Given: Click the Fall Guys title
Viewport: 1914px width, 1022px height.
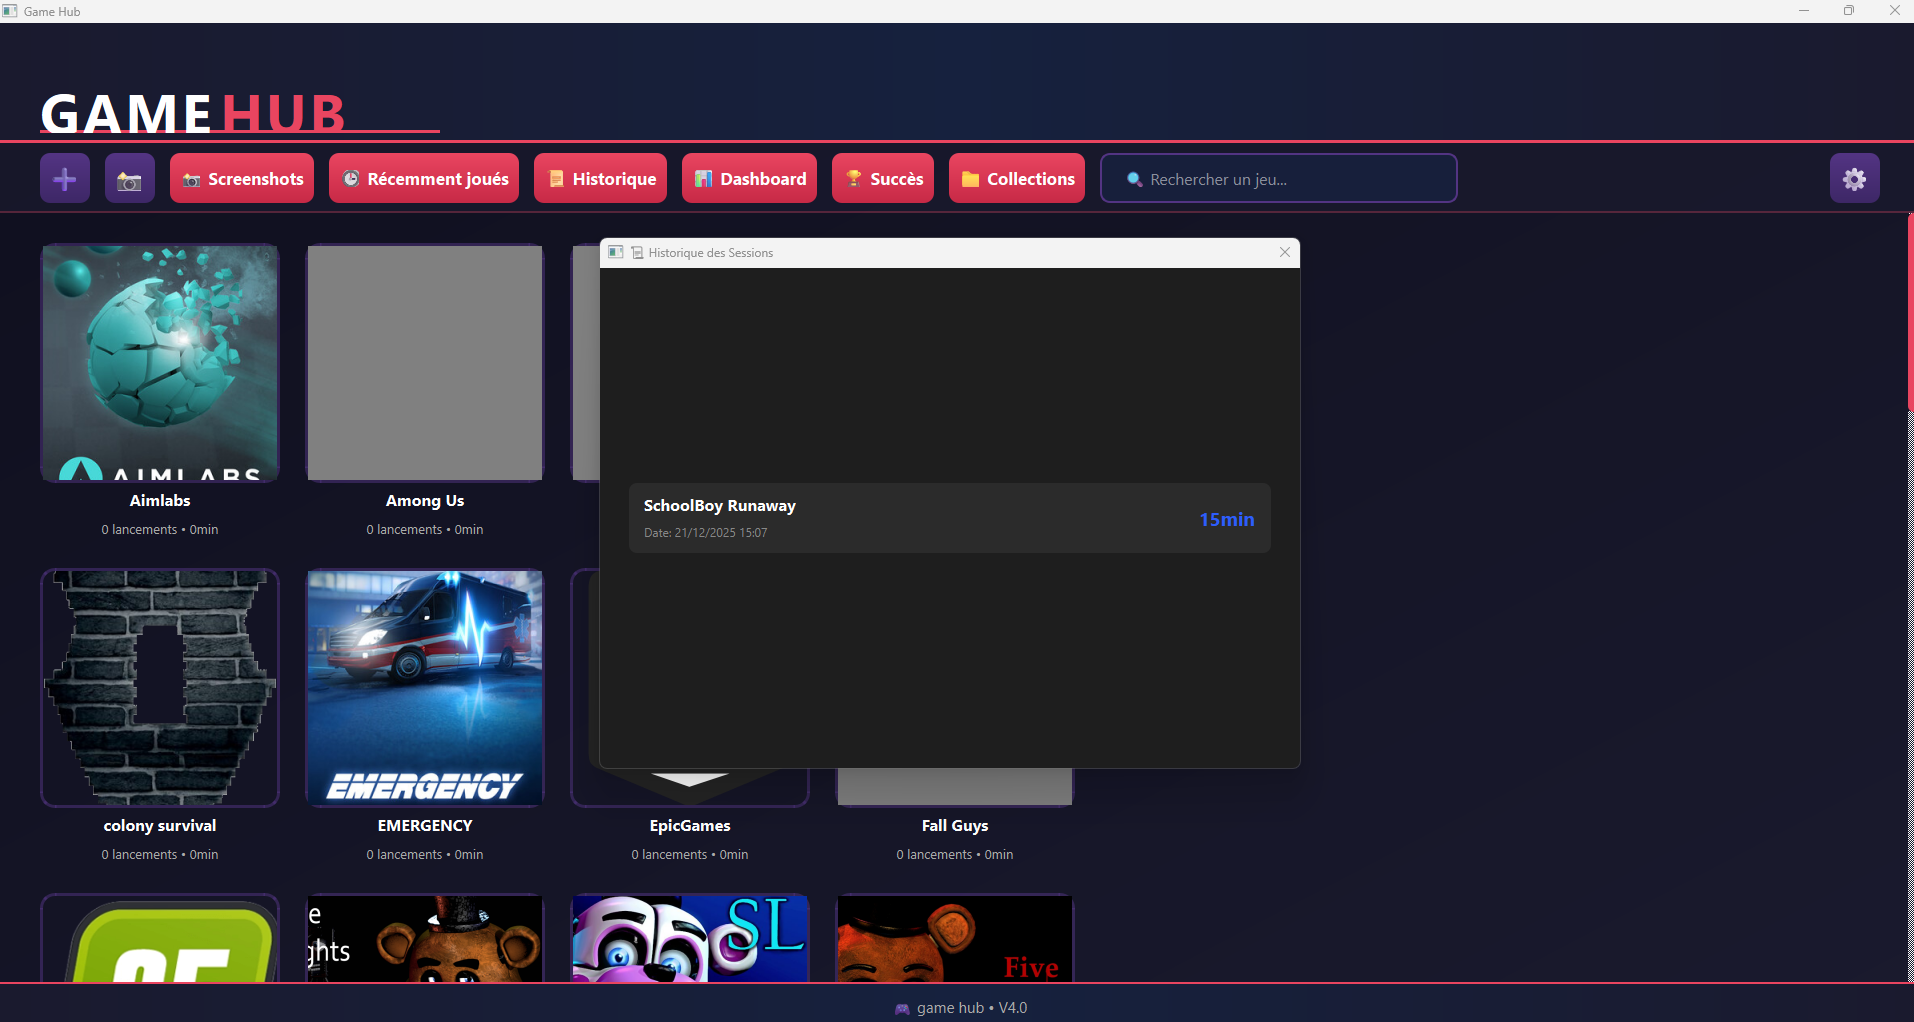Looking at the screenshot, I should 955,826.
